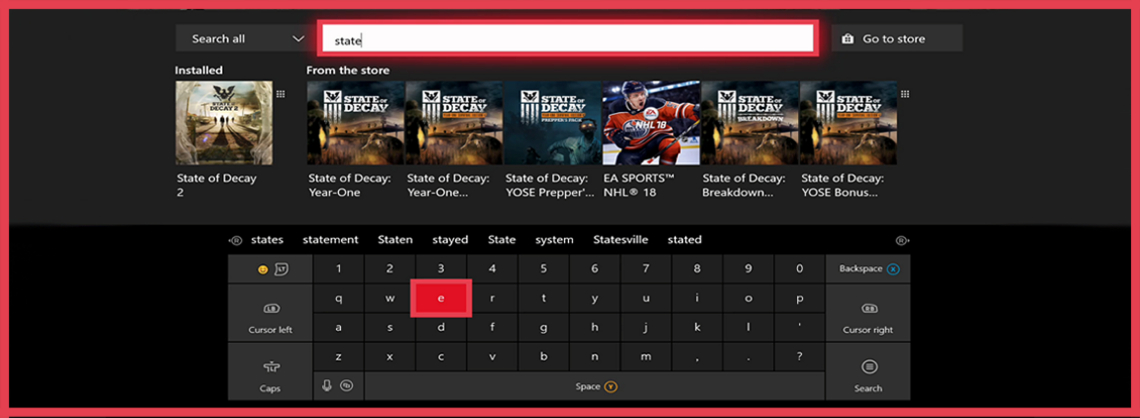Image resolution: width=1140 pixels, height=418 pixels.
Task: Tap the l key
Action: click(x=748, y=327)
